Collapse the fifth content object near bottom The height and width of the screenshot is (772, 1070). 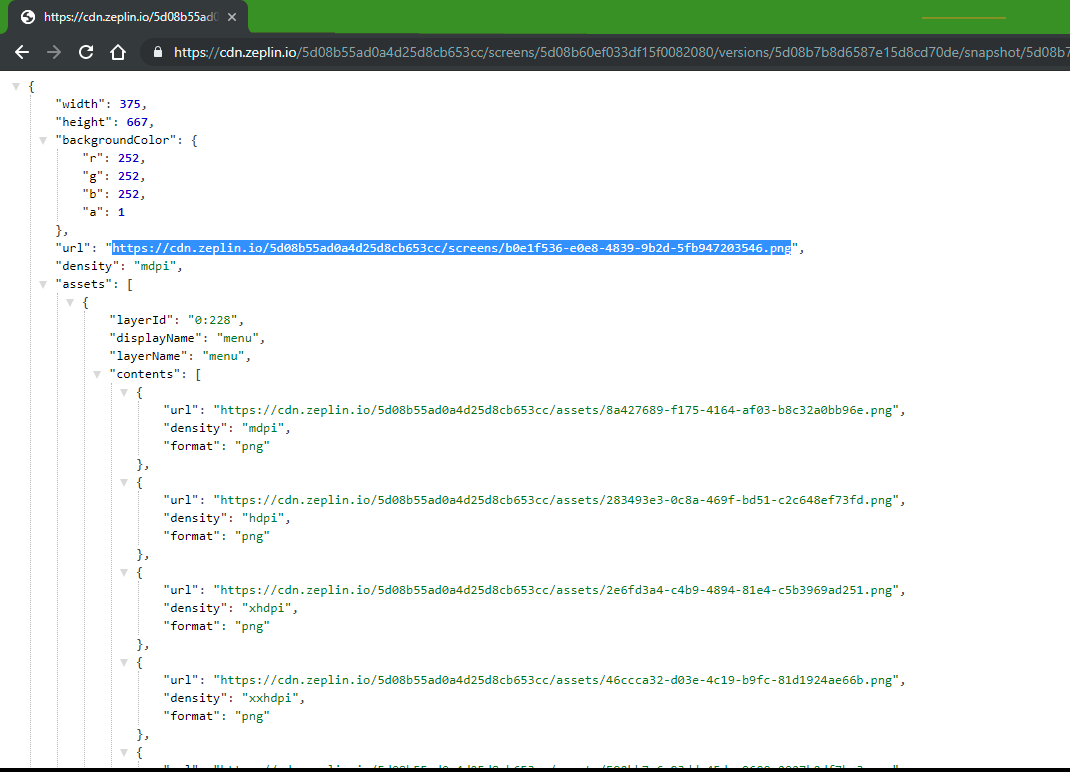point(124,752)
